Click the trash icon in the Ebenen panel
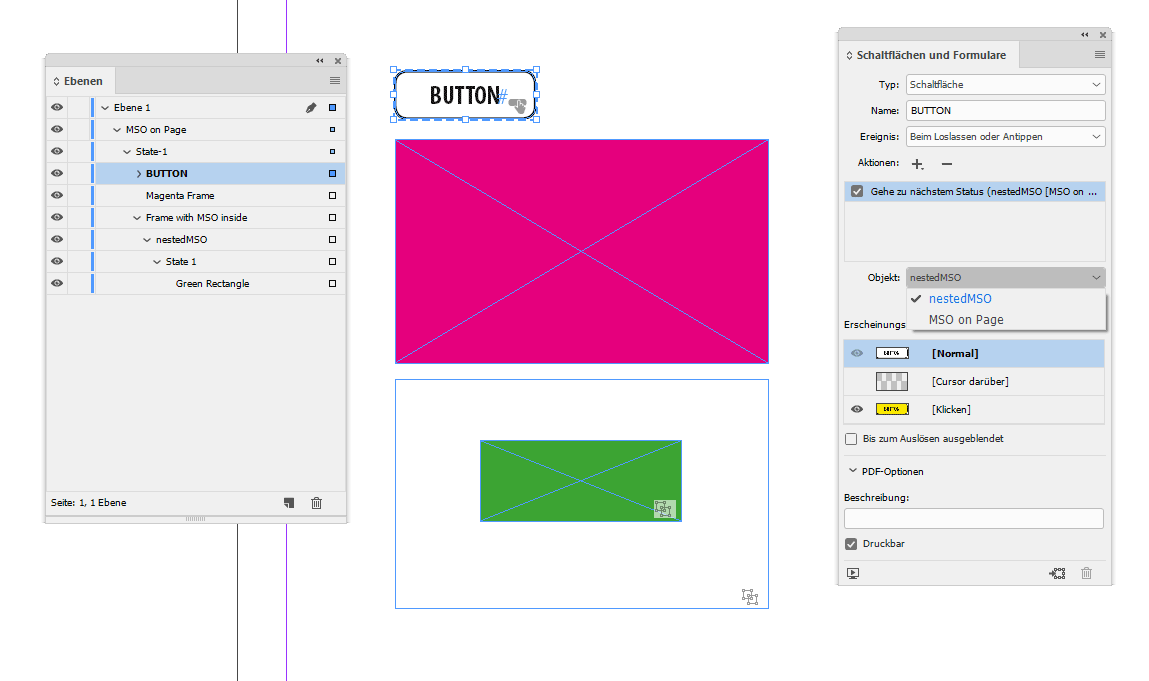The width and height of the screenshot is (1149, 681). 316,504
